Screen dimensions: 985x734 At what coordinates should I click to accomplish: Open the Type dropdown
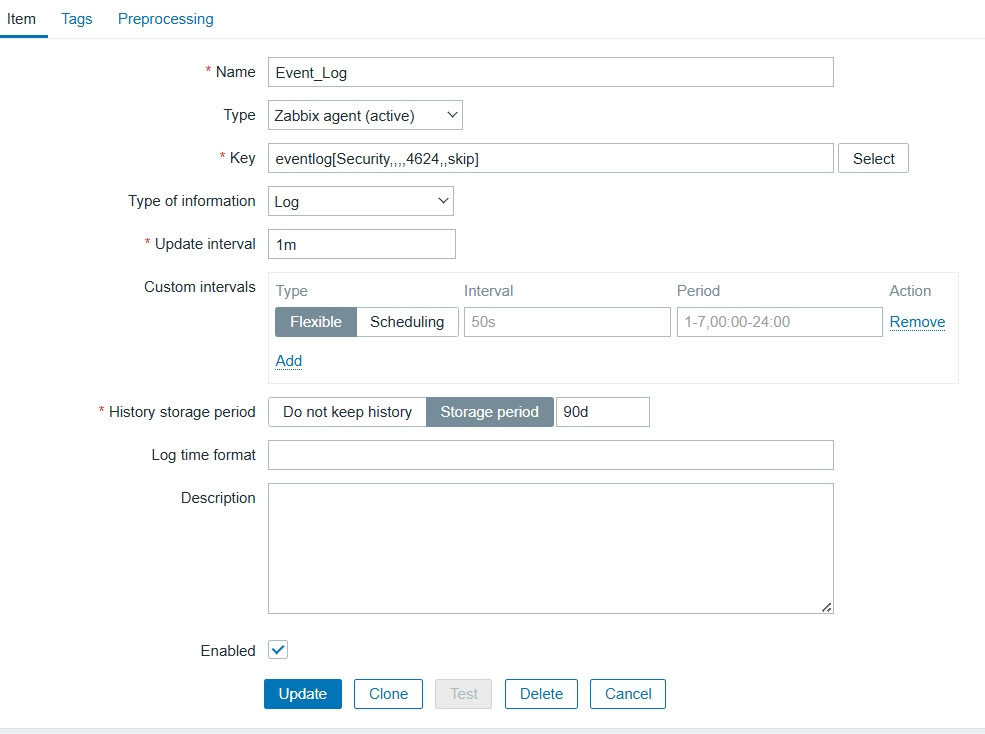365,115
